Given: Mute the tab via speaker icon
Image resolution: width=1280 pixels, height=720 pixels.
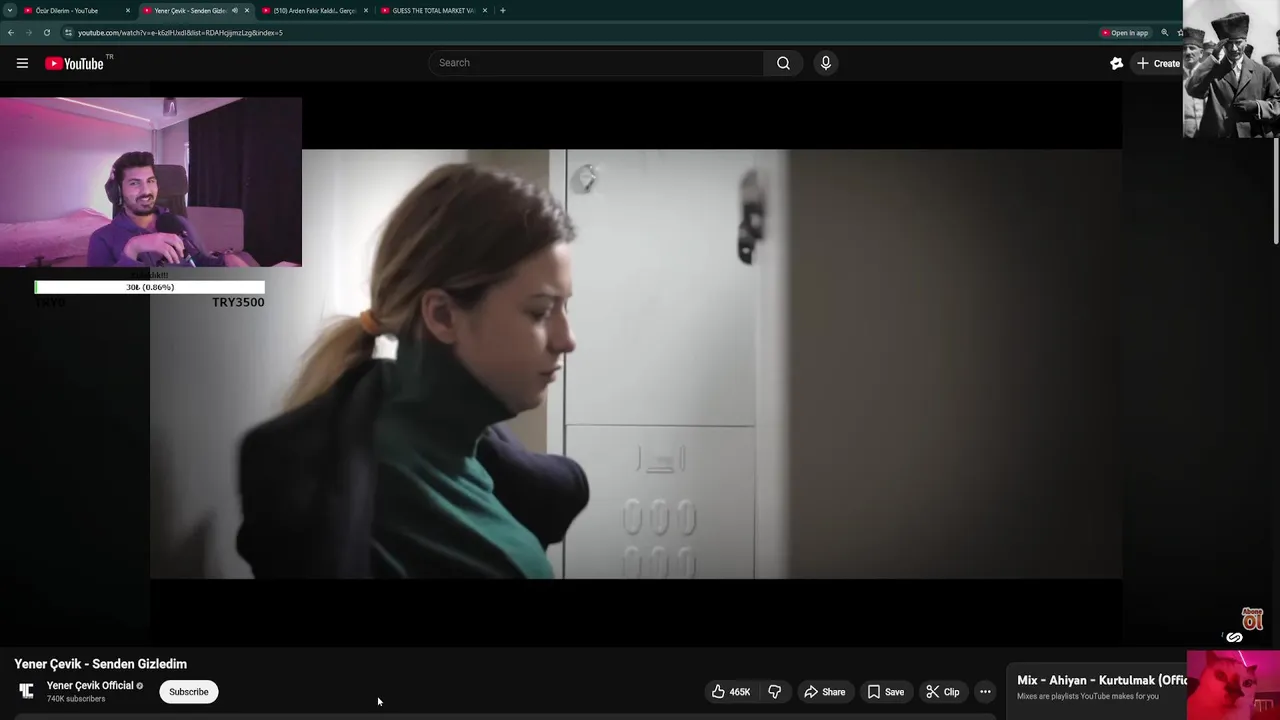Looking at the screenshot, I should [x=235, y=11].
